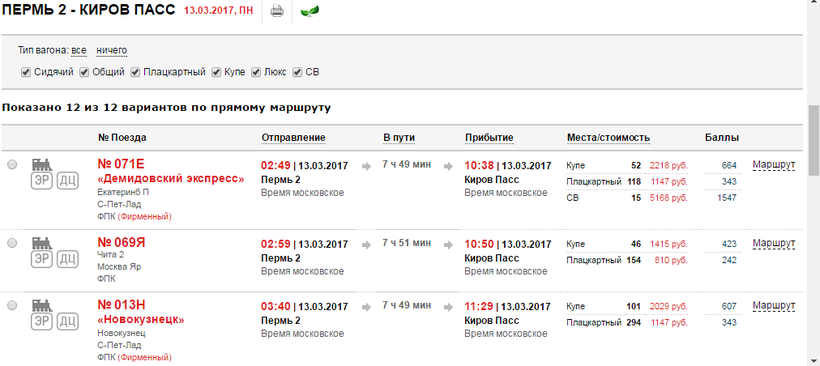Sort by the Прибытие column header
The height and width of the screenshot is (366, 820).
pyautogui.click(x=489, y=138)
